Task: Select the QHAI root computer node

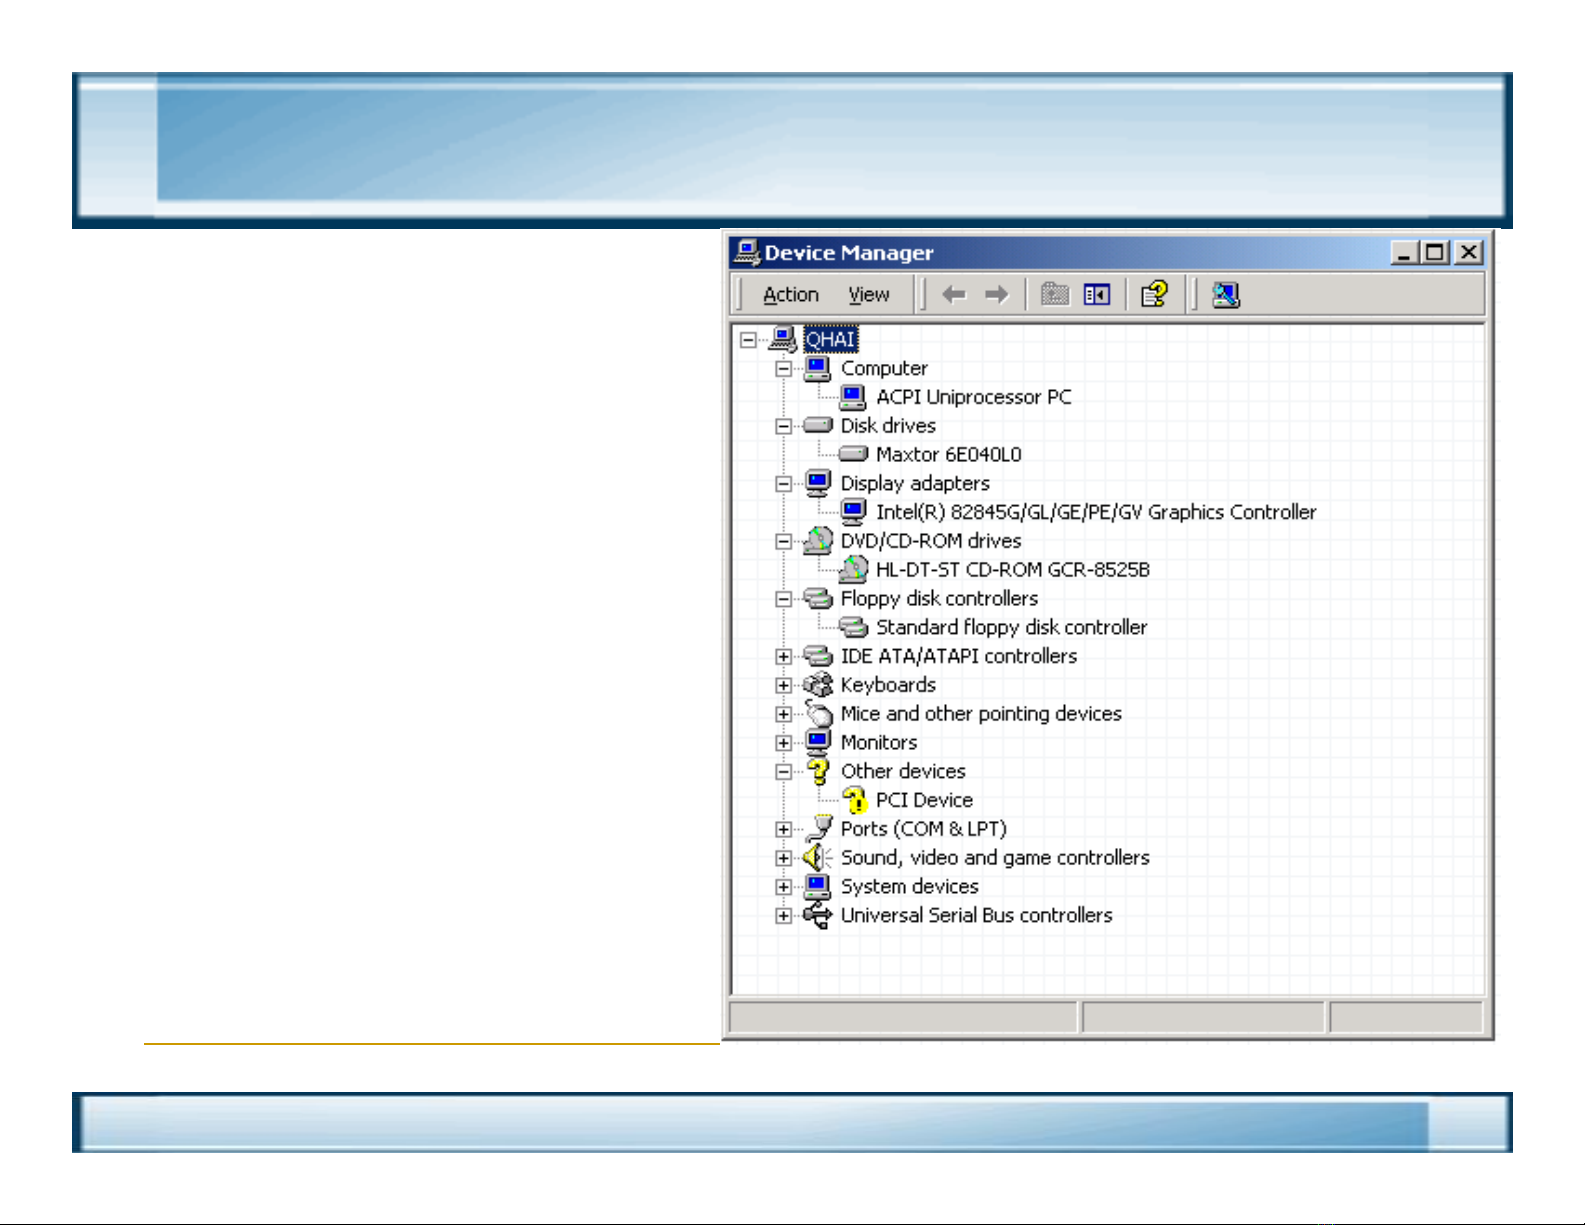Action: [x=830, y=340]
